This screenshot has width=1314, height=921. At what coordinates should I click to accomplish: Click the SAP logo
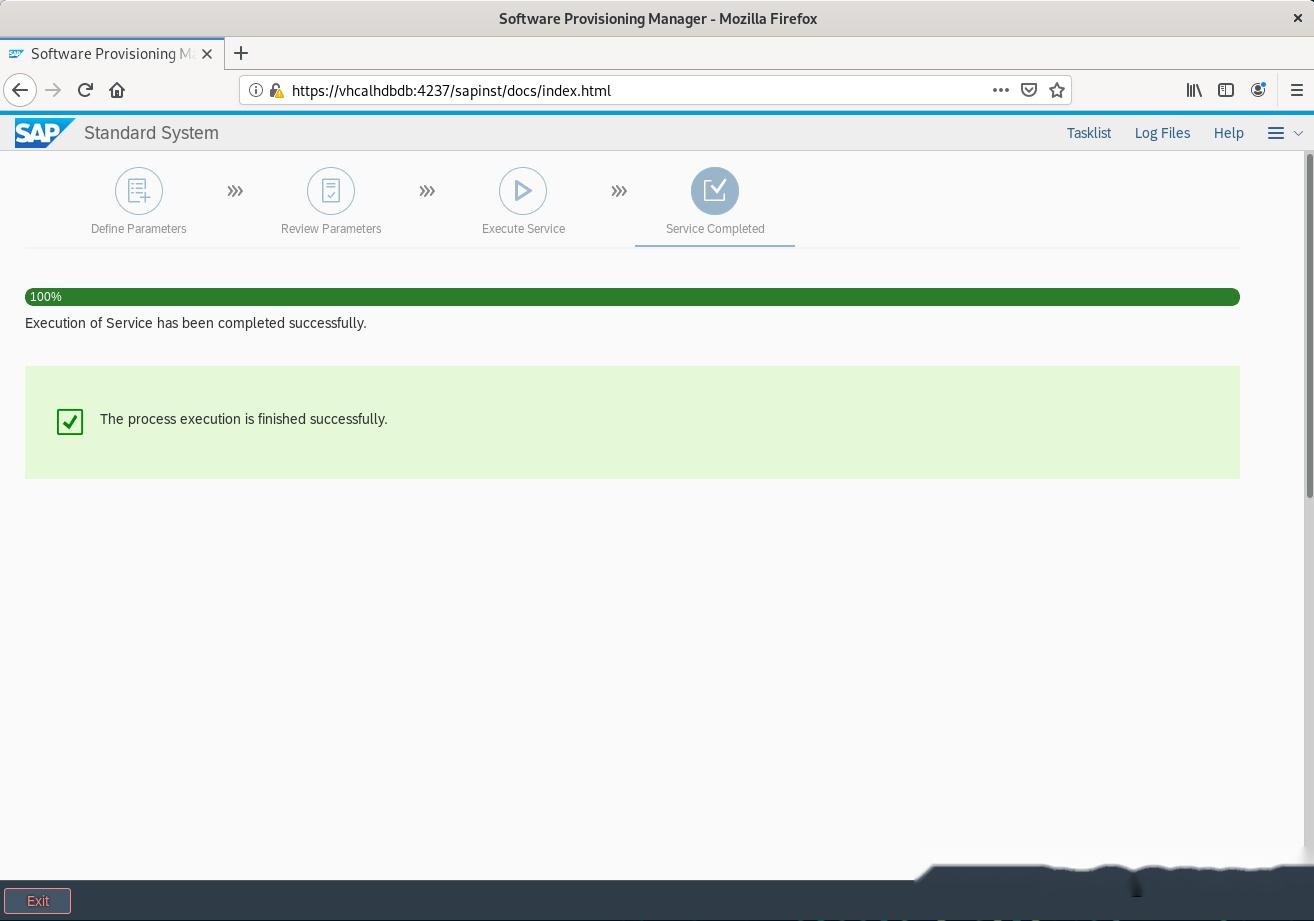pos(43,133)
